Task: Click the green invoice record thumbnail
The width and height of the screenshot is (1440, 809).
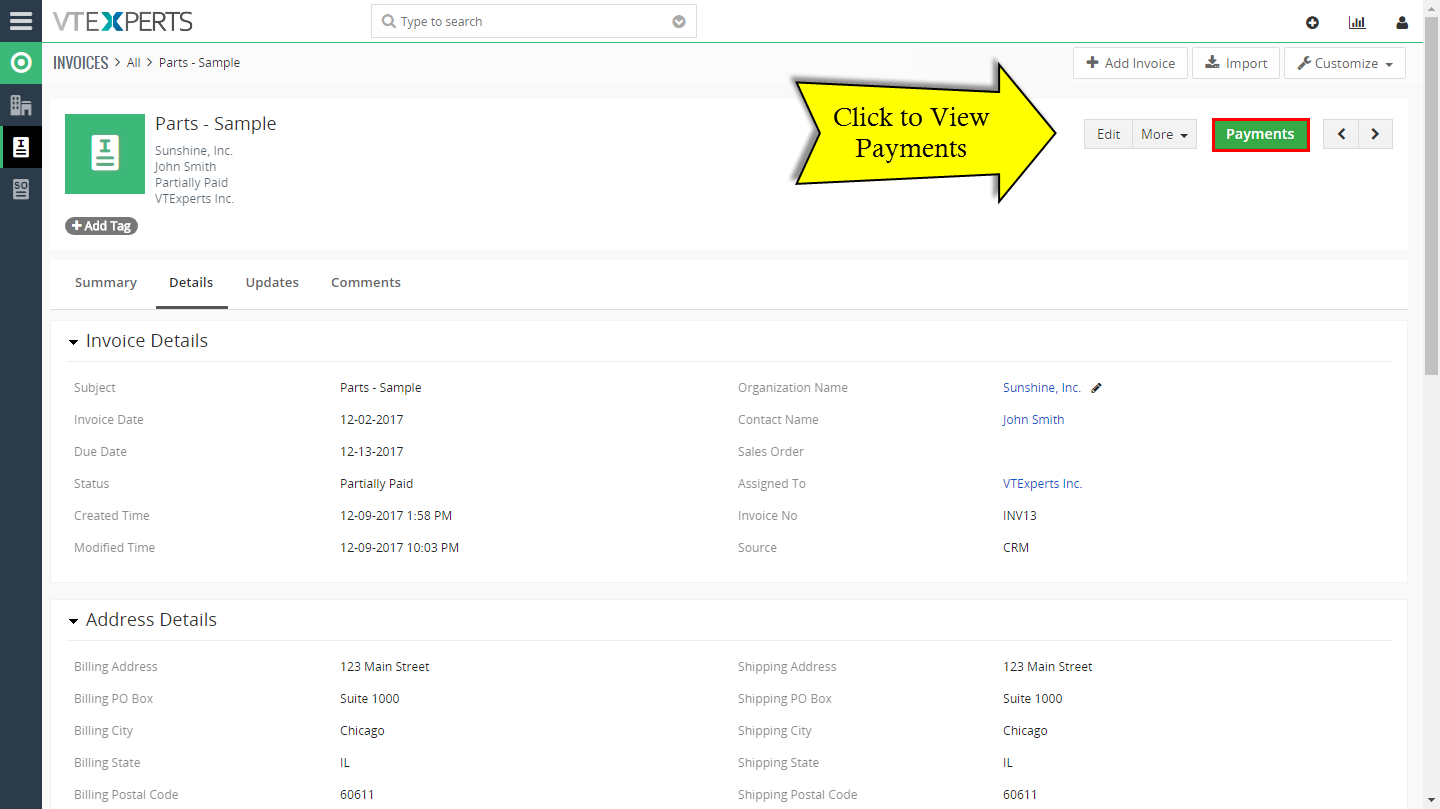Action: point(105,154)
